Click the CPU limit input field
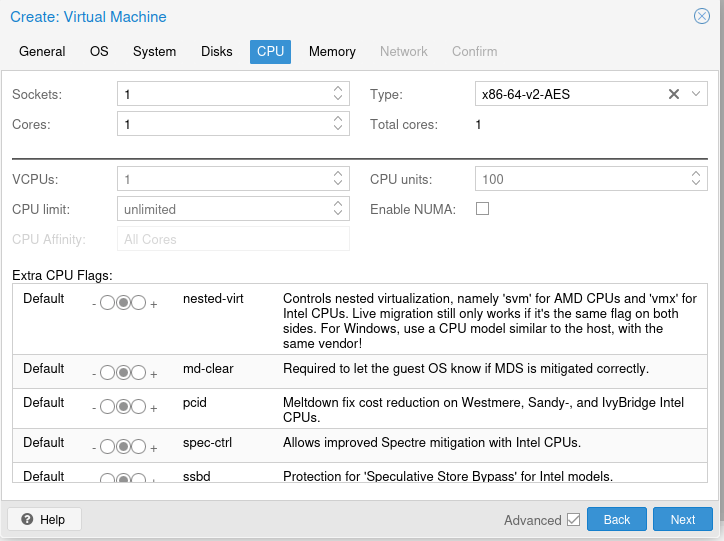This screenshot has width=724, height=541. (225, 209)
